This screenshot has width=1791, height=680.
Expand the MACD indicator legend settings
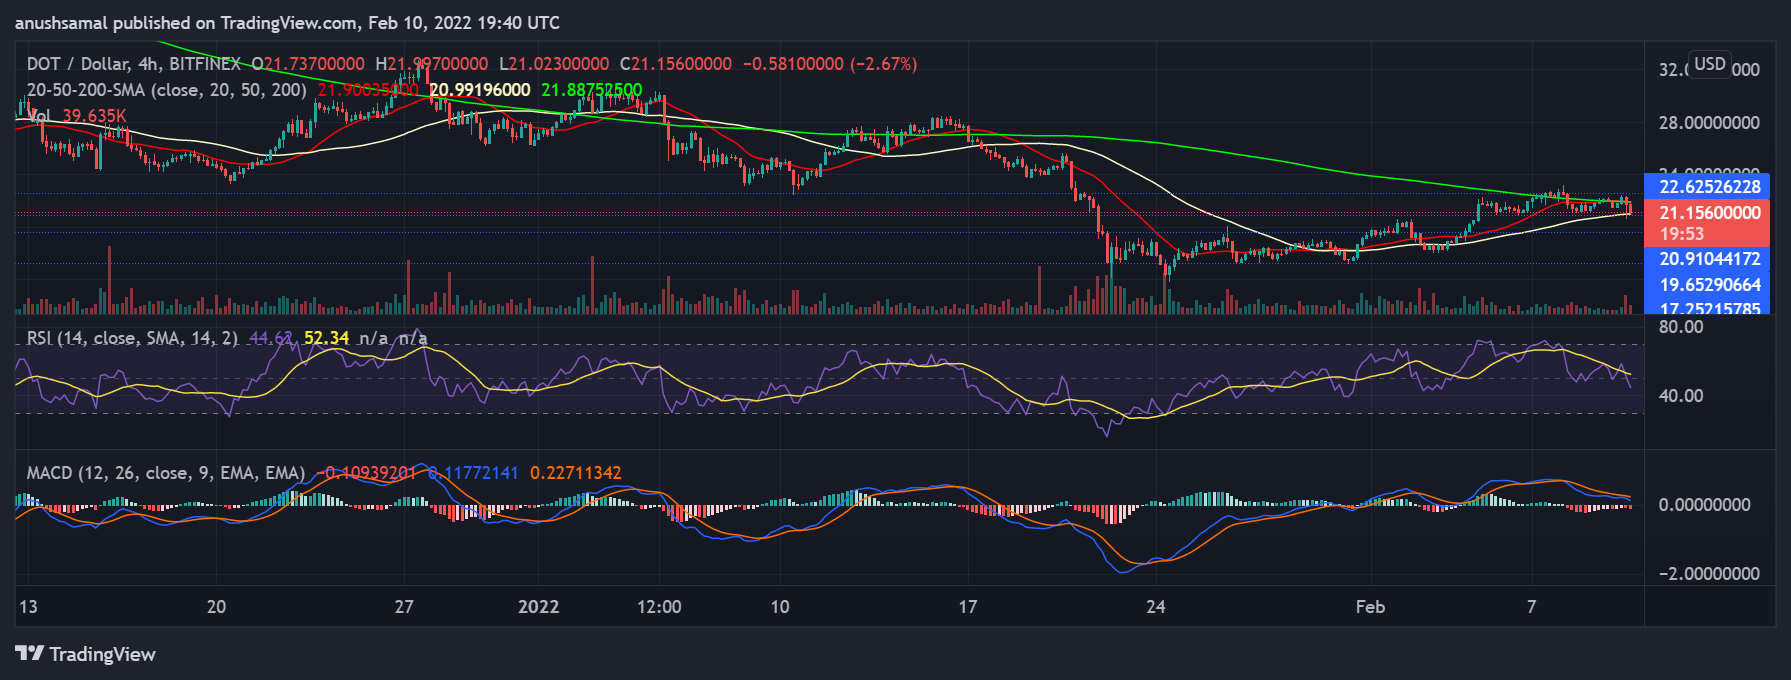point(165,473)
